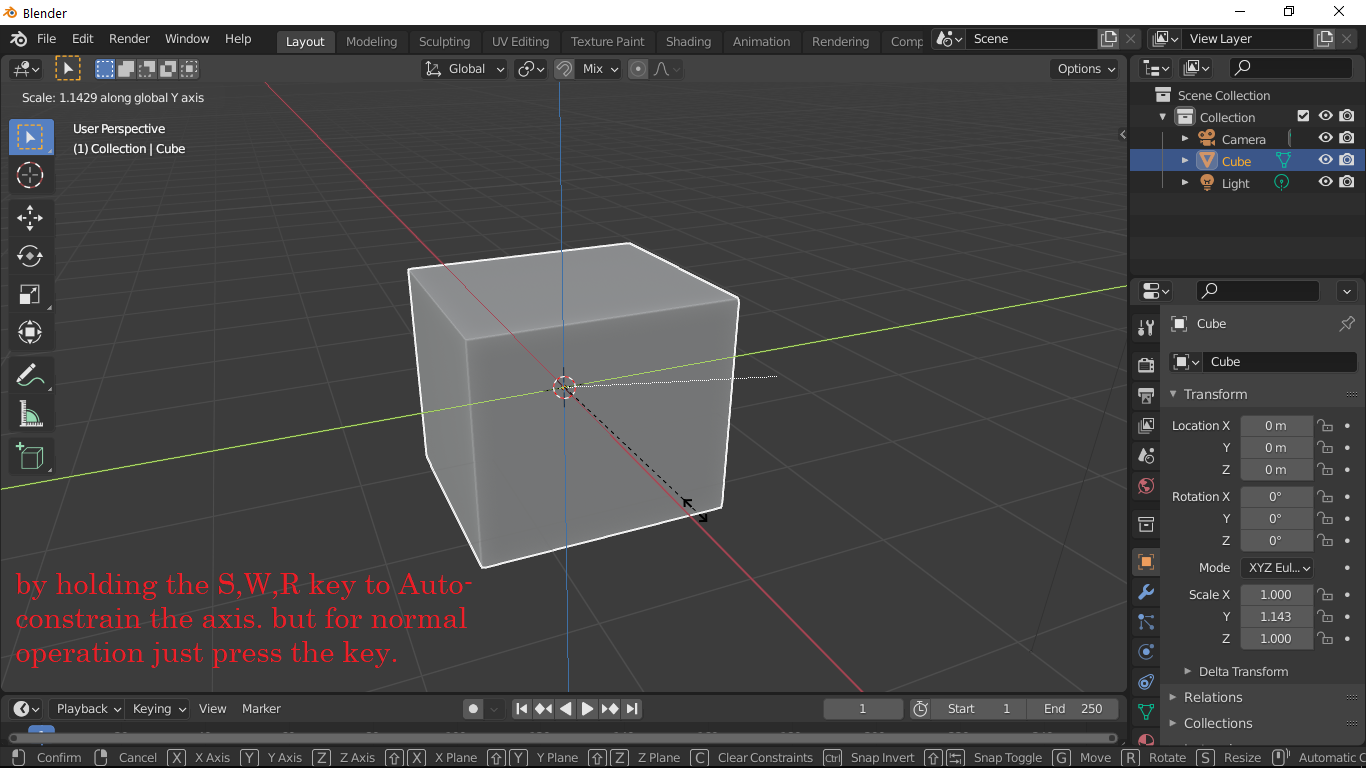Select the Rotate tool
The height and width of the screenshot is (768, 1366).
[30, 256]
